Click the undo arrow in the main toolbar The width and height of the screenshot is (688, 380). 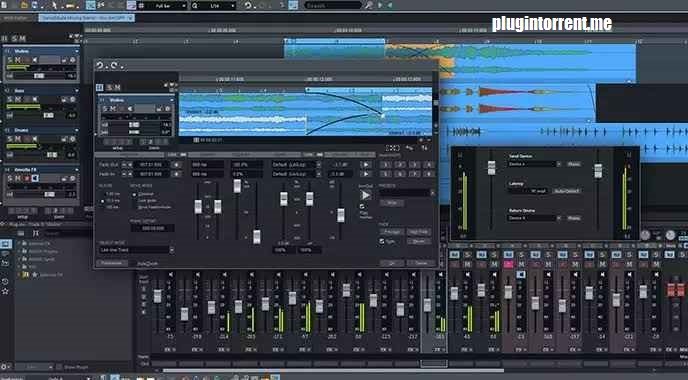[248, 5]
